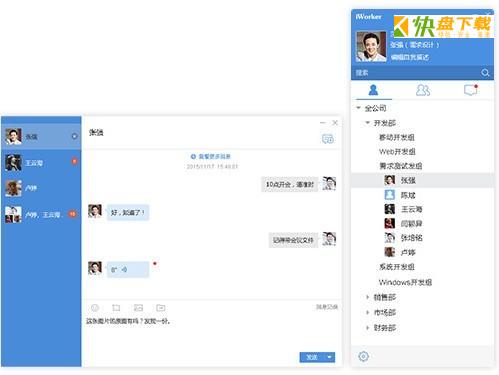Viewport: 499px width, 375px height.
Task: Open the emoji picker in chat toolbar
Action: coord(95,308)
